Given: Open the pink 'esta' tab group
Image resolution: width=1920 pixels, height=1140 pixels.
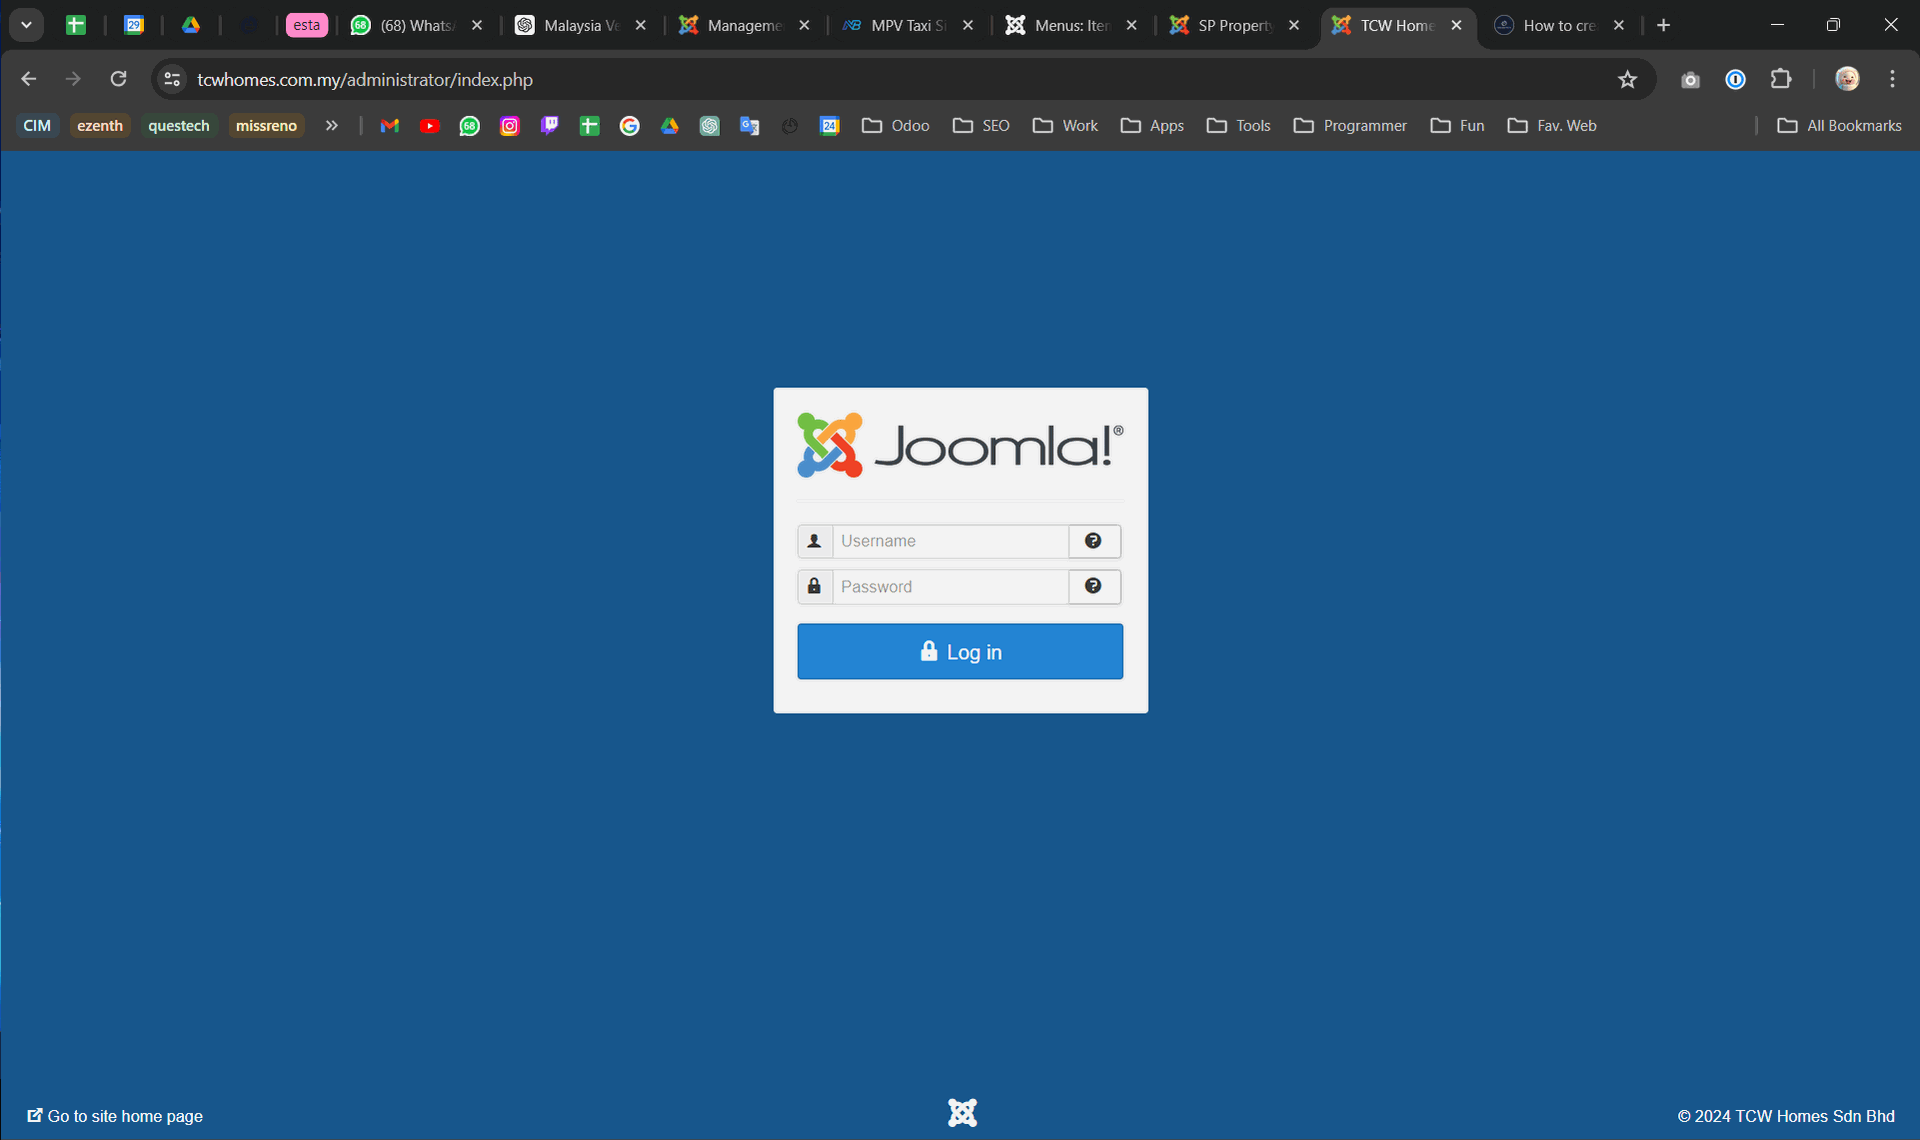Looking at the screenshot, I should (x=306, y=25).
